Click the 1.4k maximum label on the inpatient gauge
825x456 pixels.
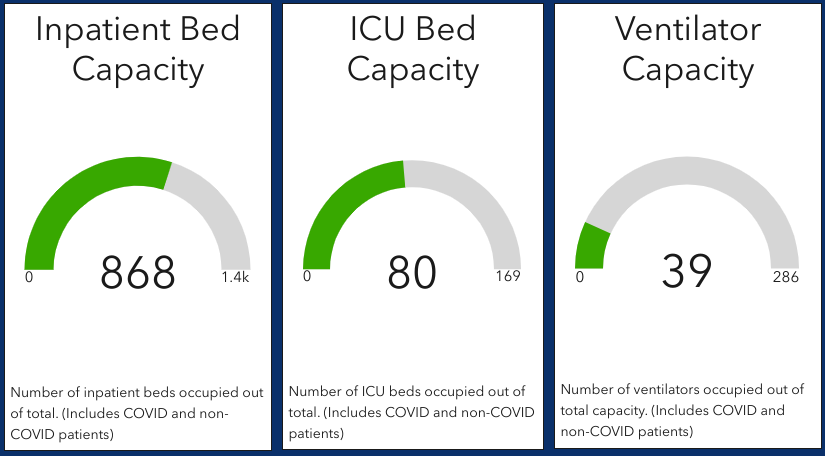(235, 277)
